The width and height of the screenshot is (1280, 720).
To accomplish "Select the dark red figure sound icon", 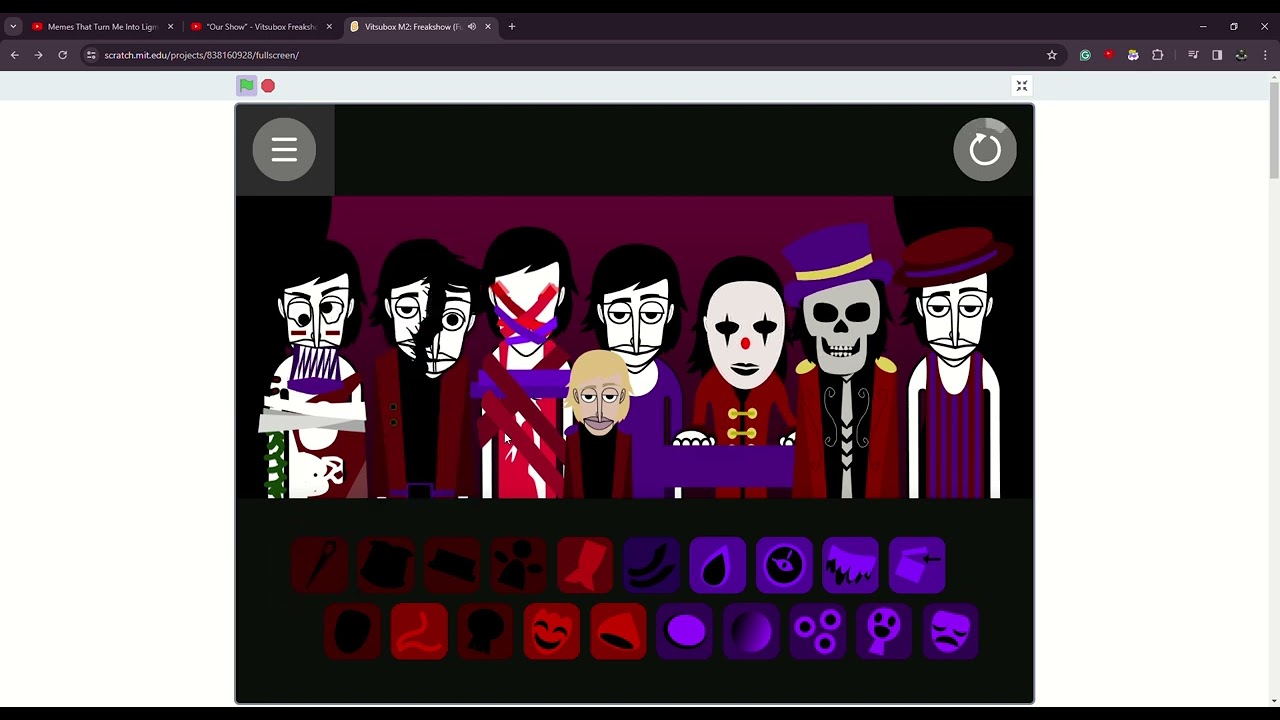I will tap(518, 566).
